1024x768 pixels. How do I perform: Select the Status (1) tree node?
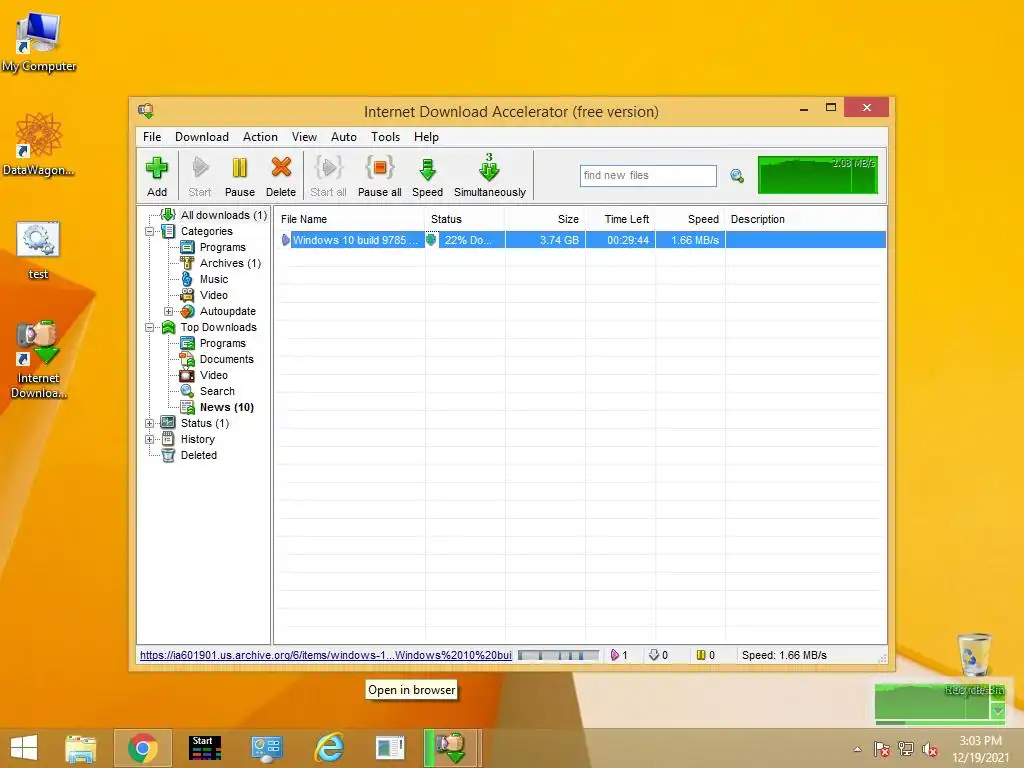click(x=204, y=423)
